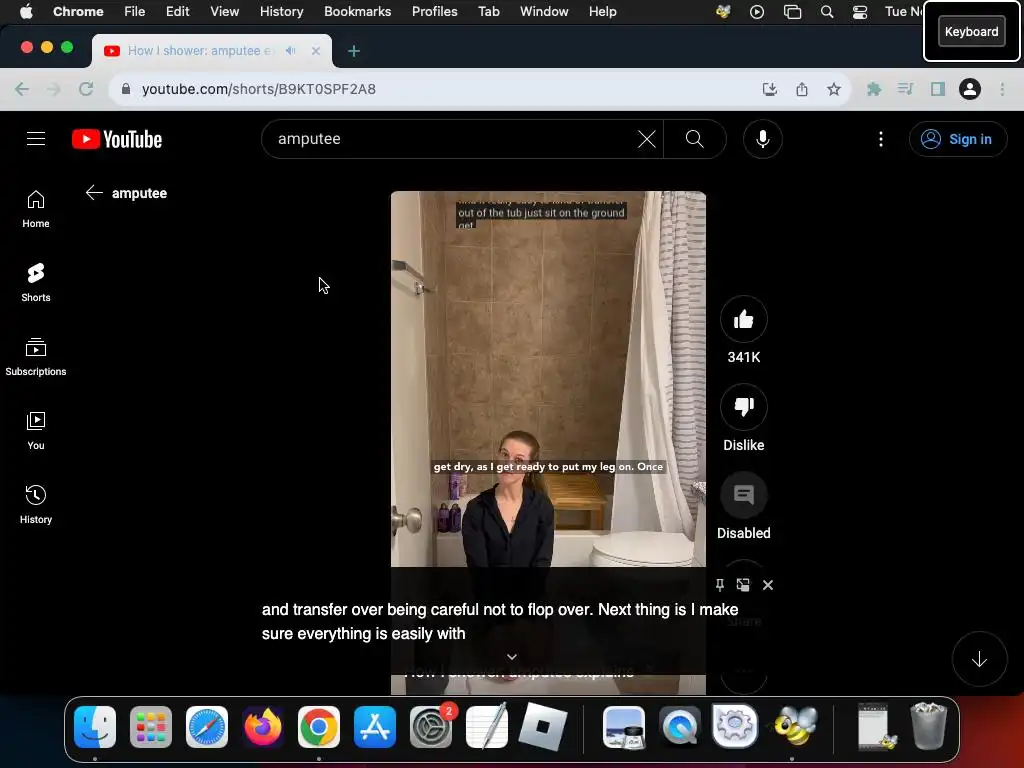Expand live caption with chevron

[512, 656]
